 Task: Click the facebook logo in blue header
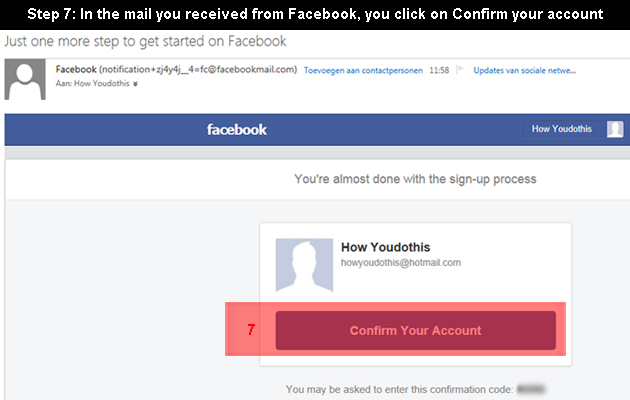coord(237,130)
